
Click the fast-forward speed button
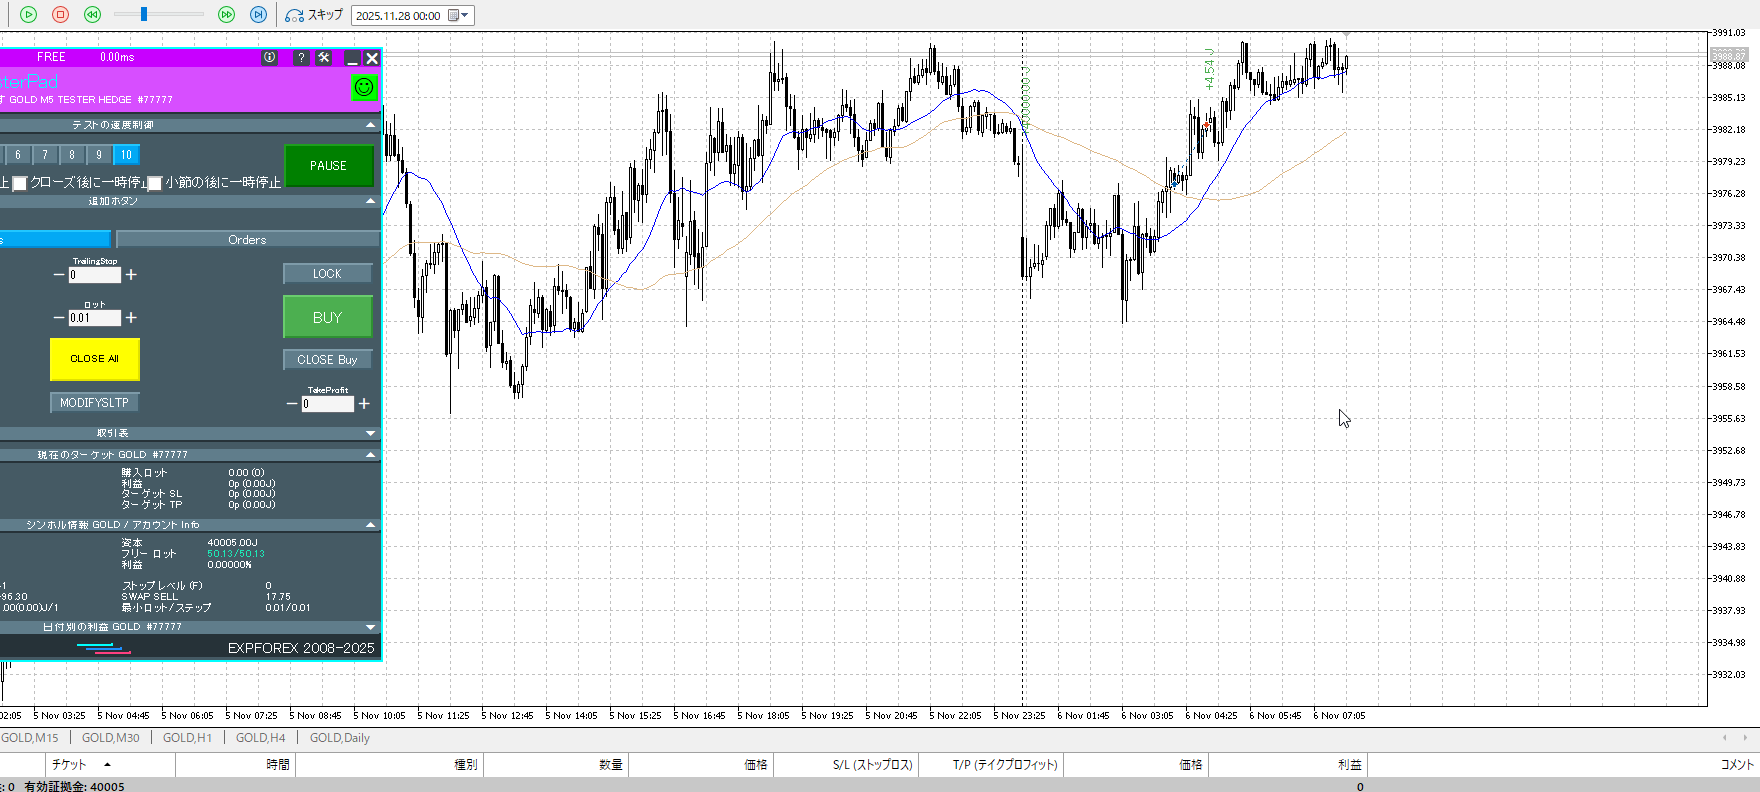click(x=227, y=15)
